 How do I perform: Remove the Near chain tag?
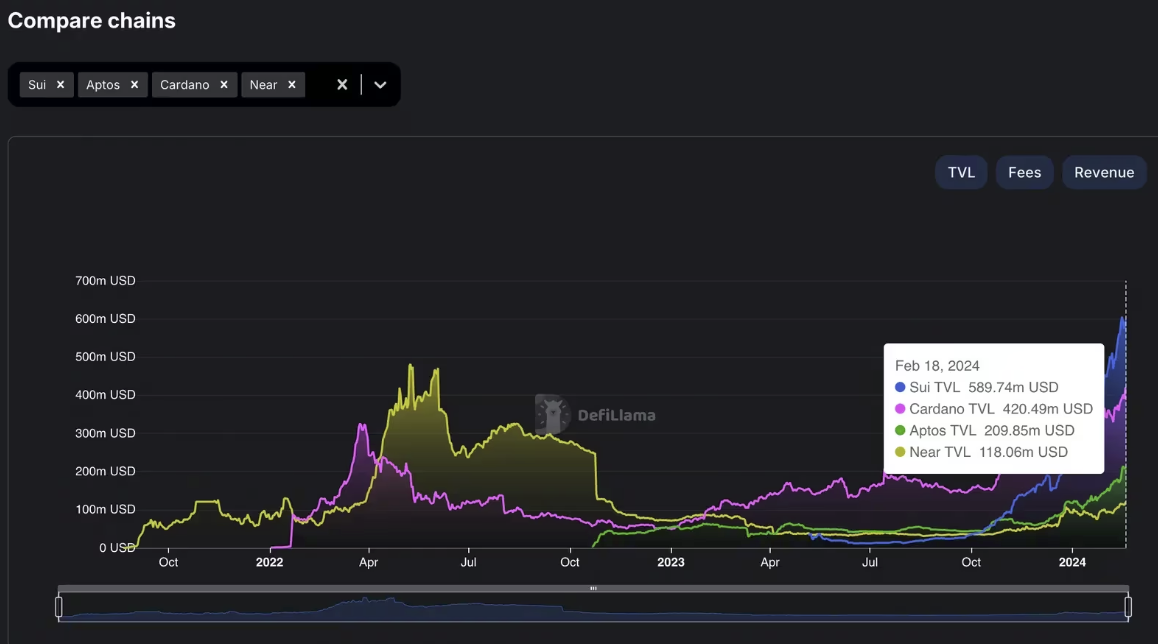[291, 85]
